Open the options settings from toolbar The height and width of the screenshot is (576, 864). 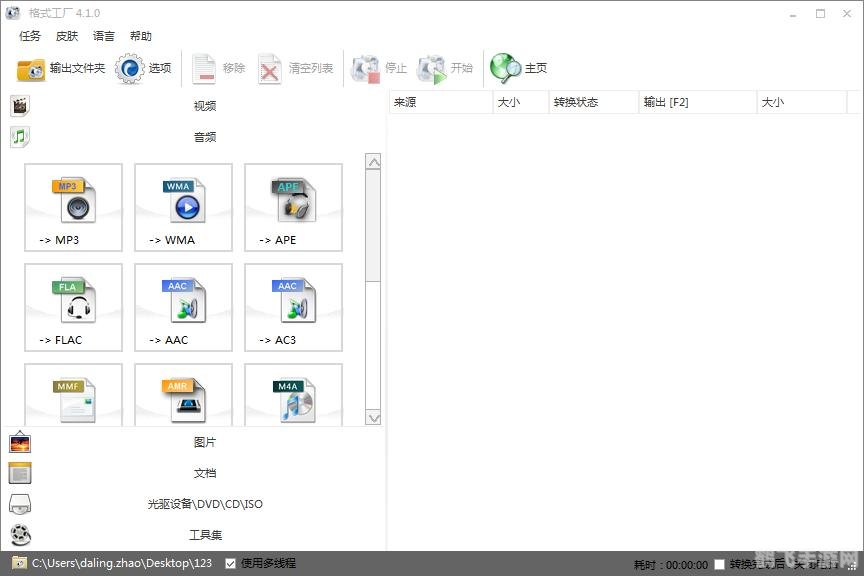pos(130,68)
